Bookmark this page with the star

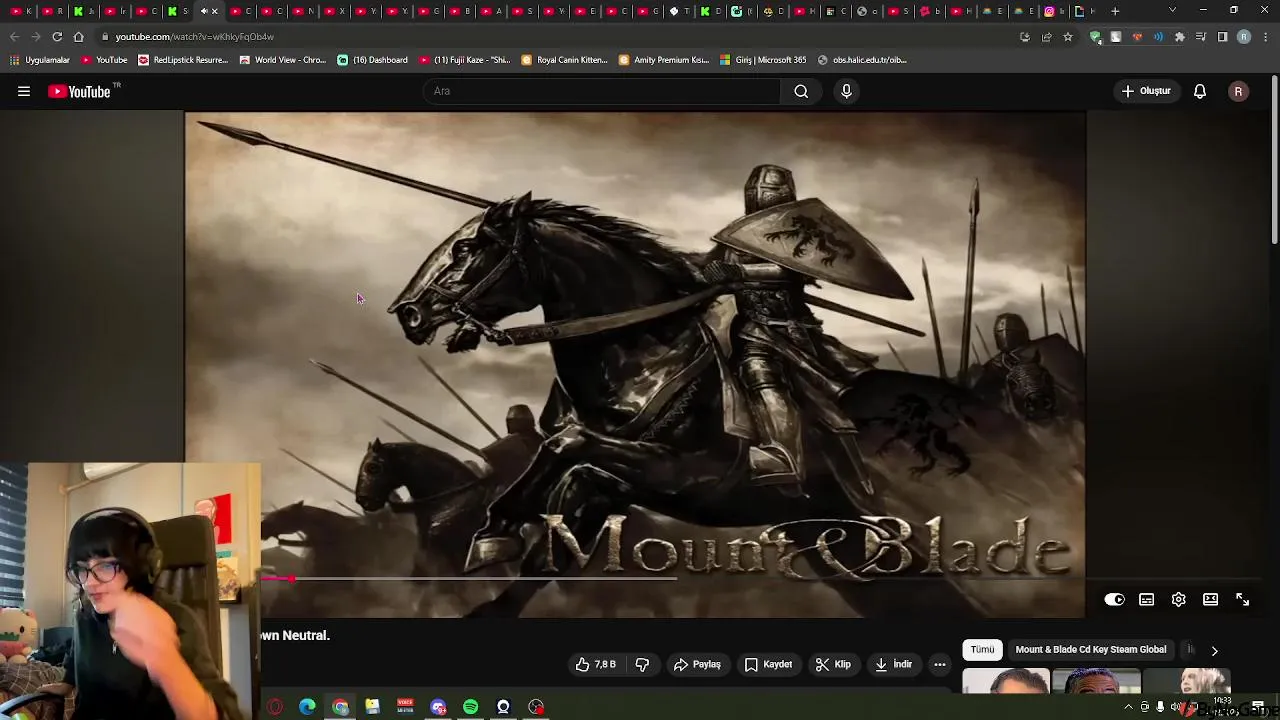point(1068,37)
